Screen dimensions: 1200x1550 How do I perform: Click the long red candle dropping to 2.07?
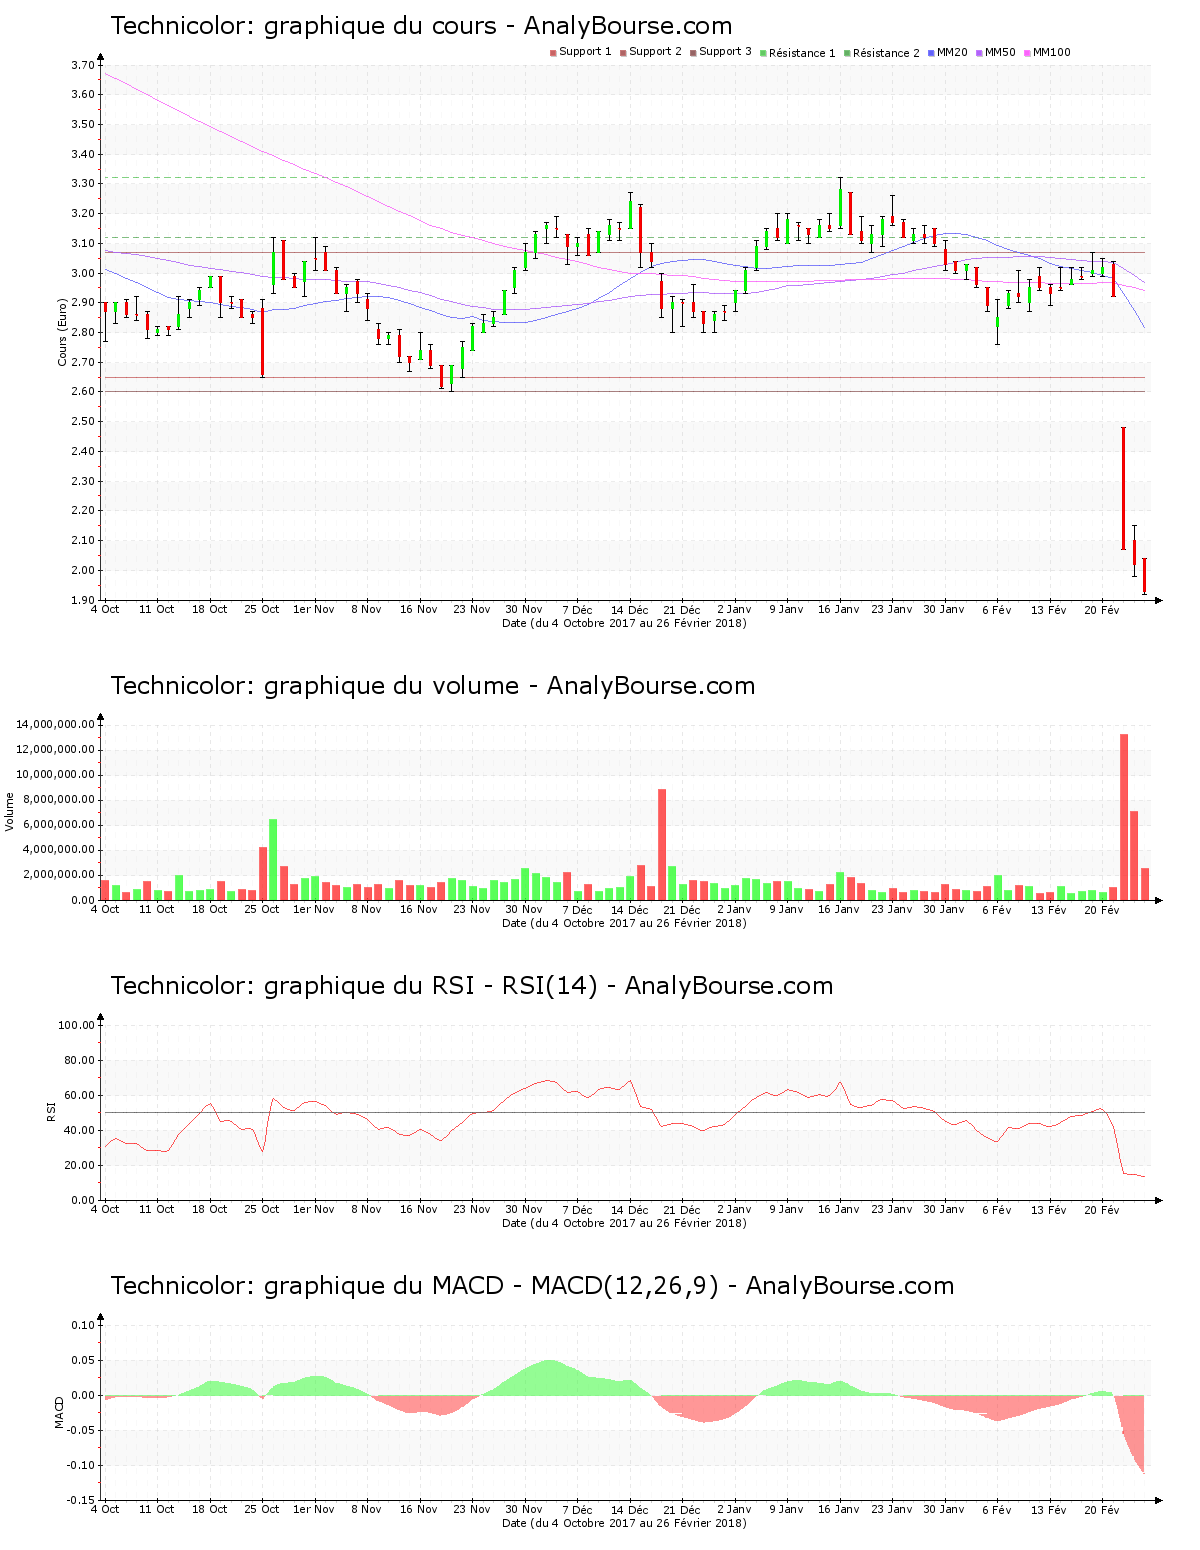click(x=1123, y=488)
